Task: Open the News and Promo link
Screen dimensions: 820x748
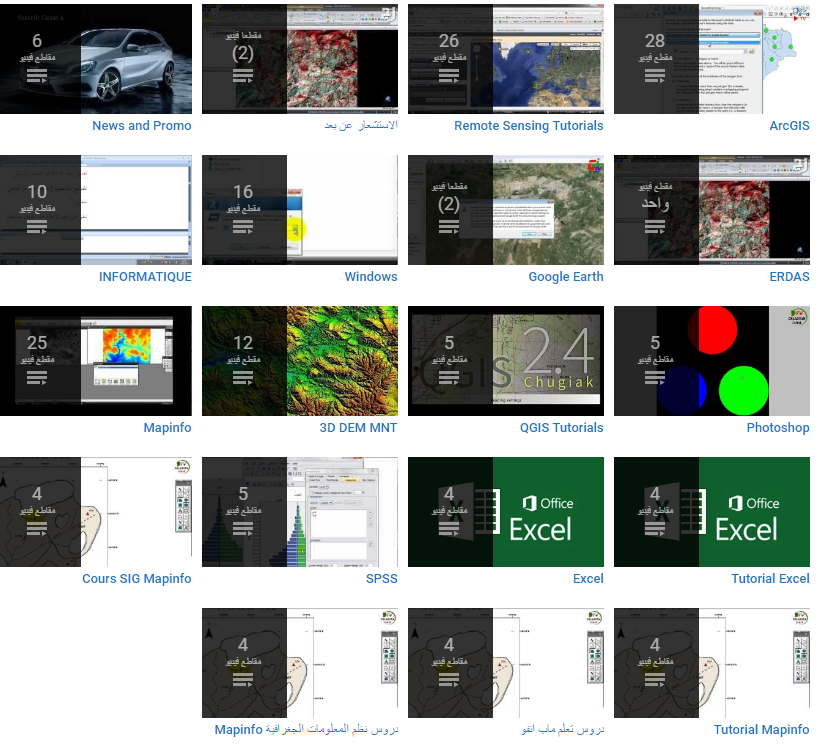Action: click(x=142, y=126)
